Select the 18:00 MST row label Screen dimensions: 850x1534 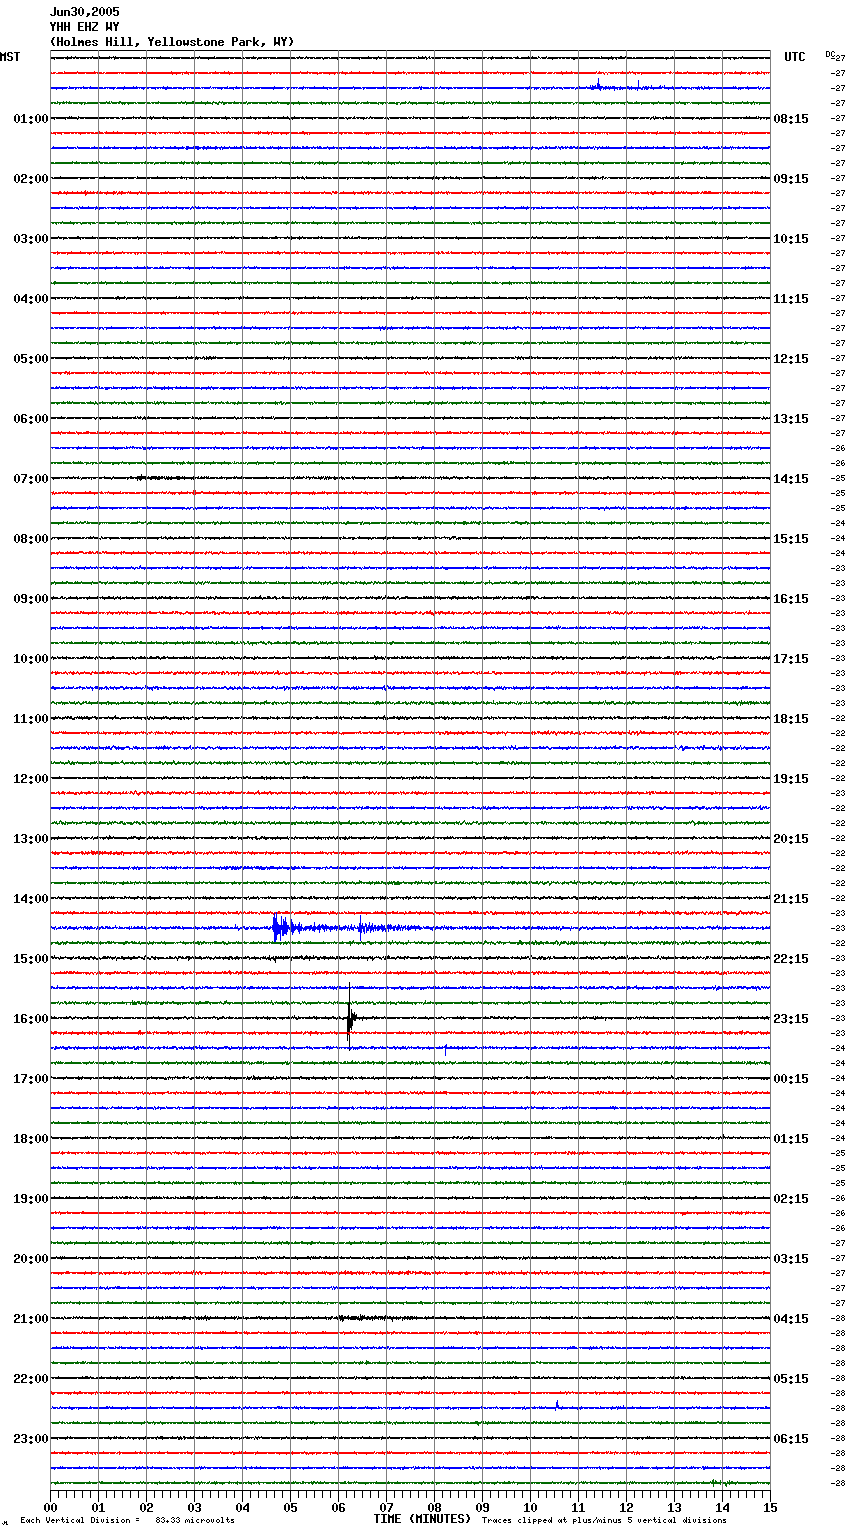pyautogui.click(x=30, y=1139)
